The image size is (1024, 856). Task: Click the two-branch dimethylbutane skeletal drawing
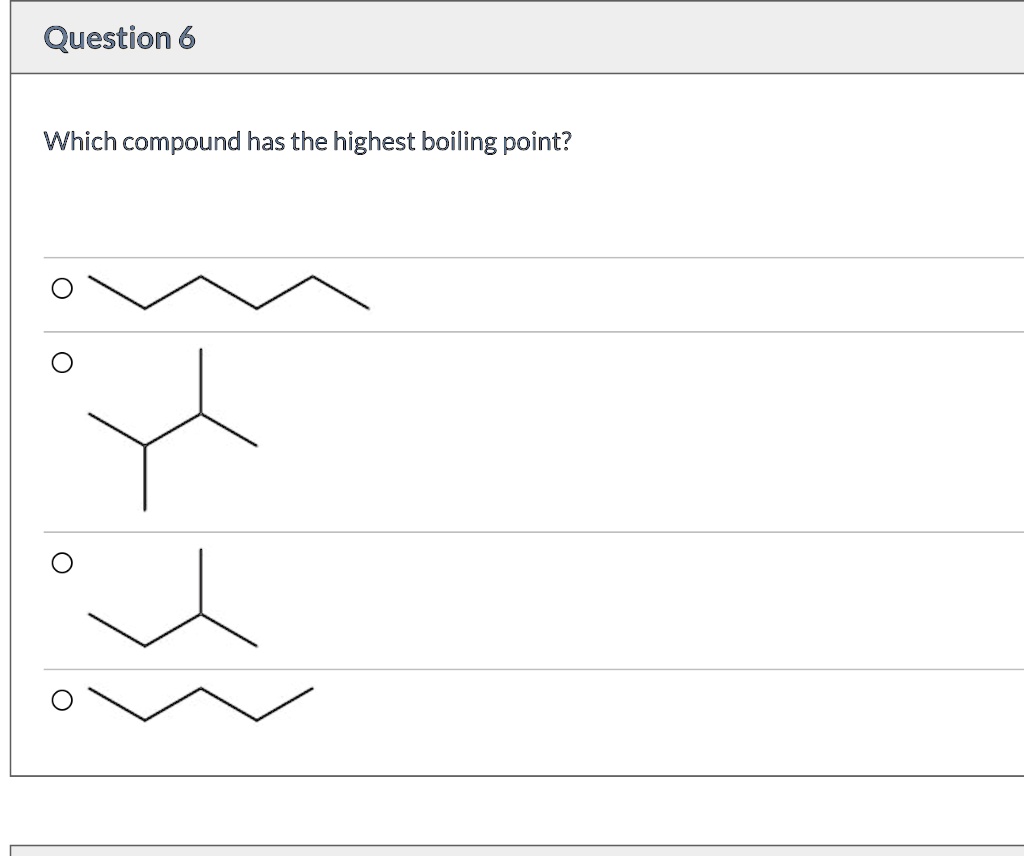click(172, 430)
